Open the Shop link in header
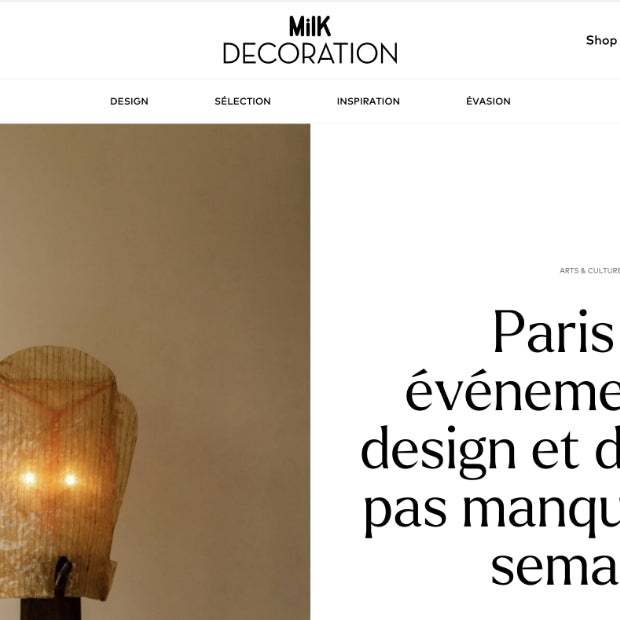Image resolution: width=620 pixels, height=620 pixels. tap(602, 40)
